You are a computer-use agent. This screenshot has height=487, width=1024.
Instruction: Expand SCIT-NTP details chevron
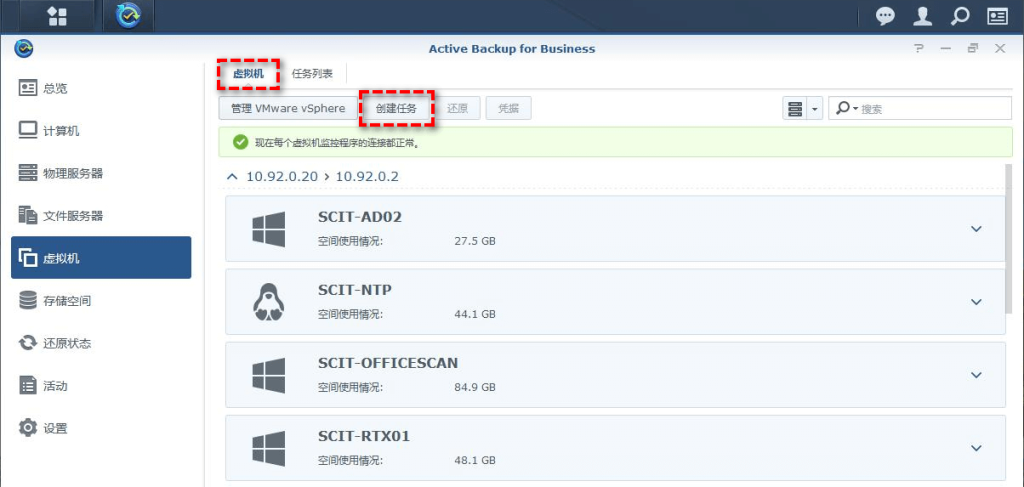(976, 302)
